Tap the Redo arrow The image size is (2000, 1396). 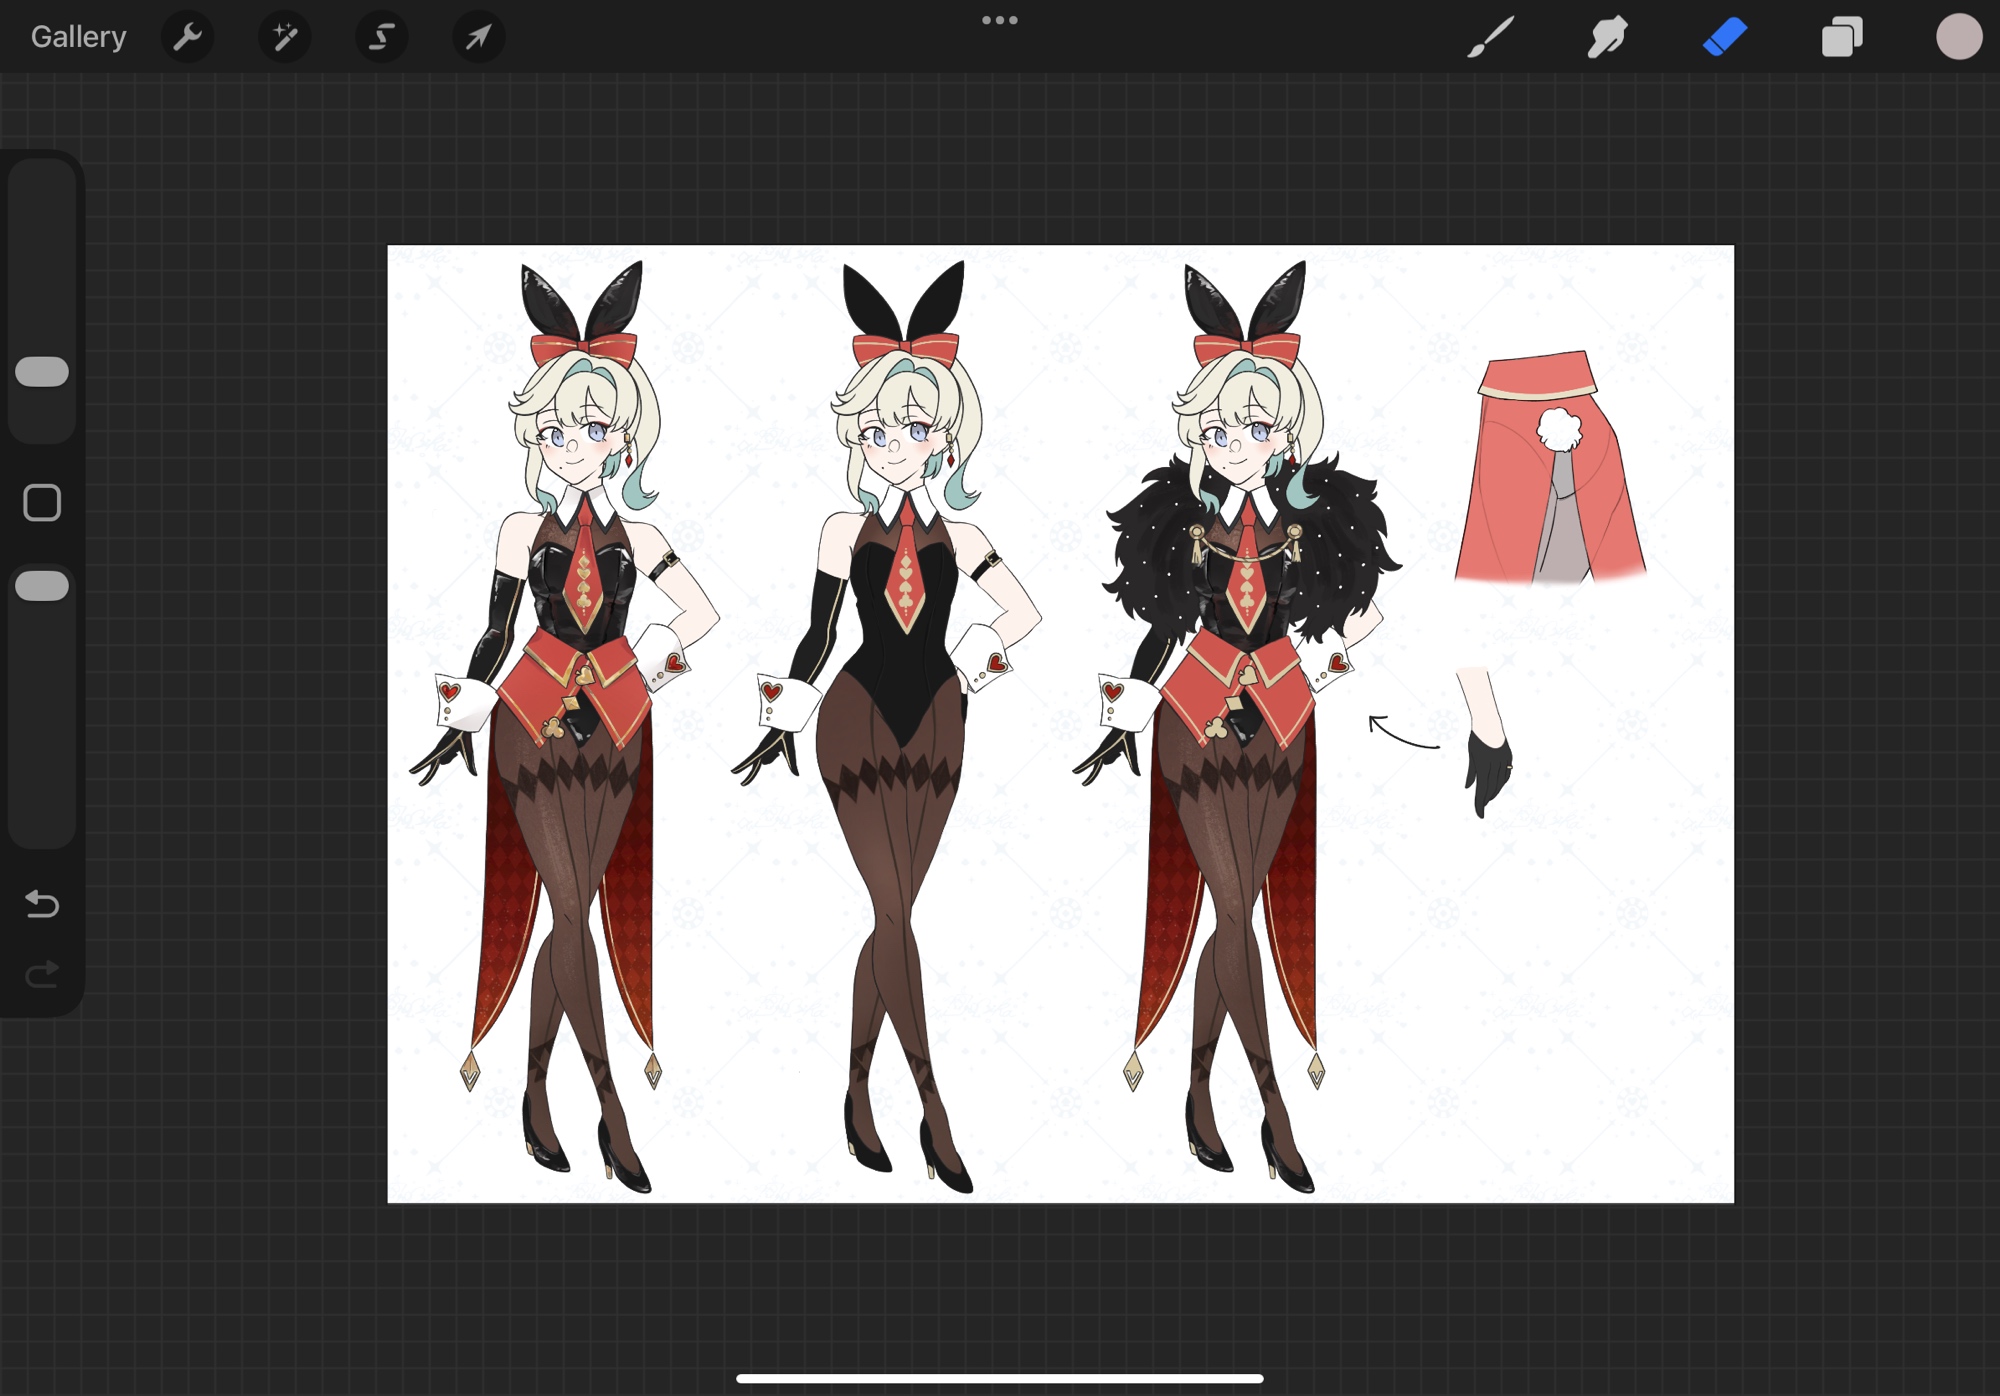[x=42, y=974]
